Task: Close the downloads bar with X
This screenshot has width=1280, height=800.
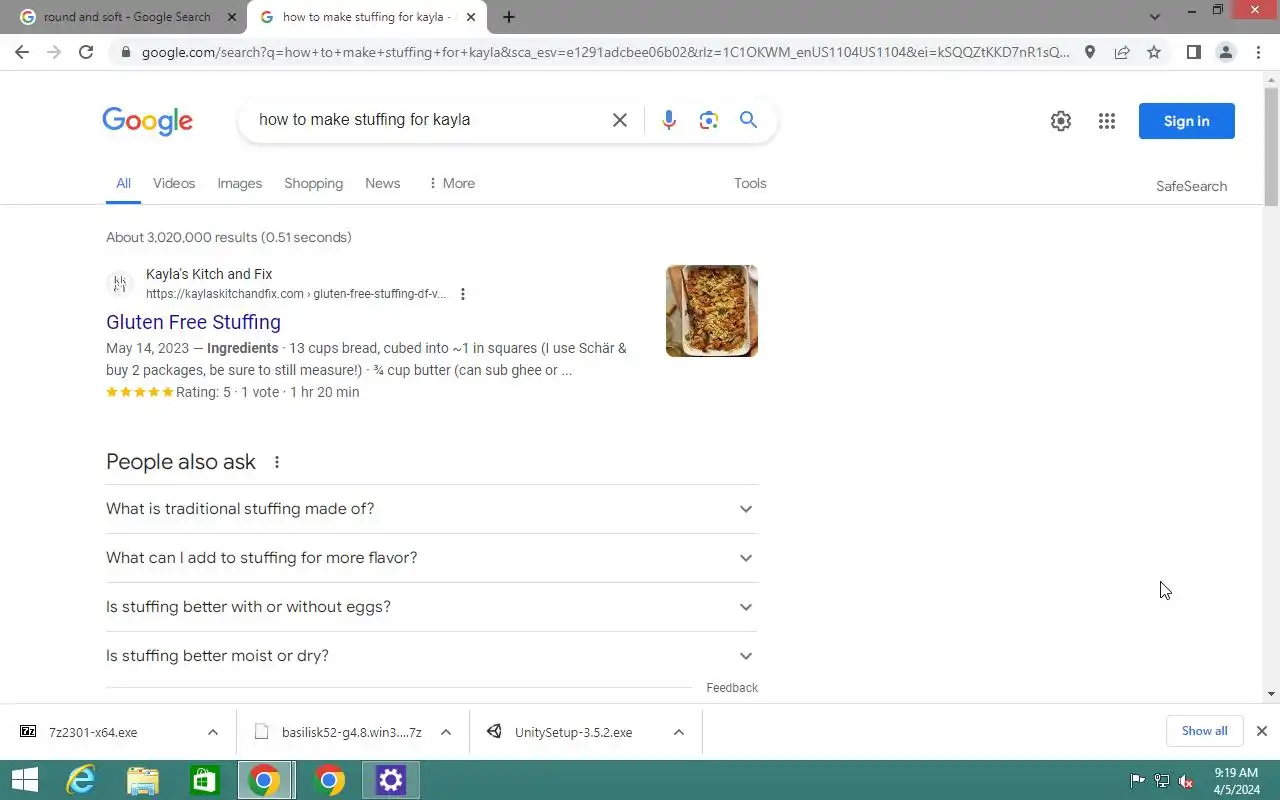Action: tap(1262, 731)
